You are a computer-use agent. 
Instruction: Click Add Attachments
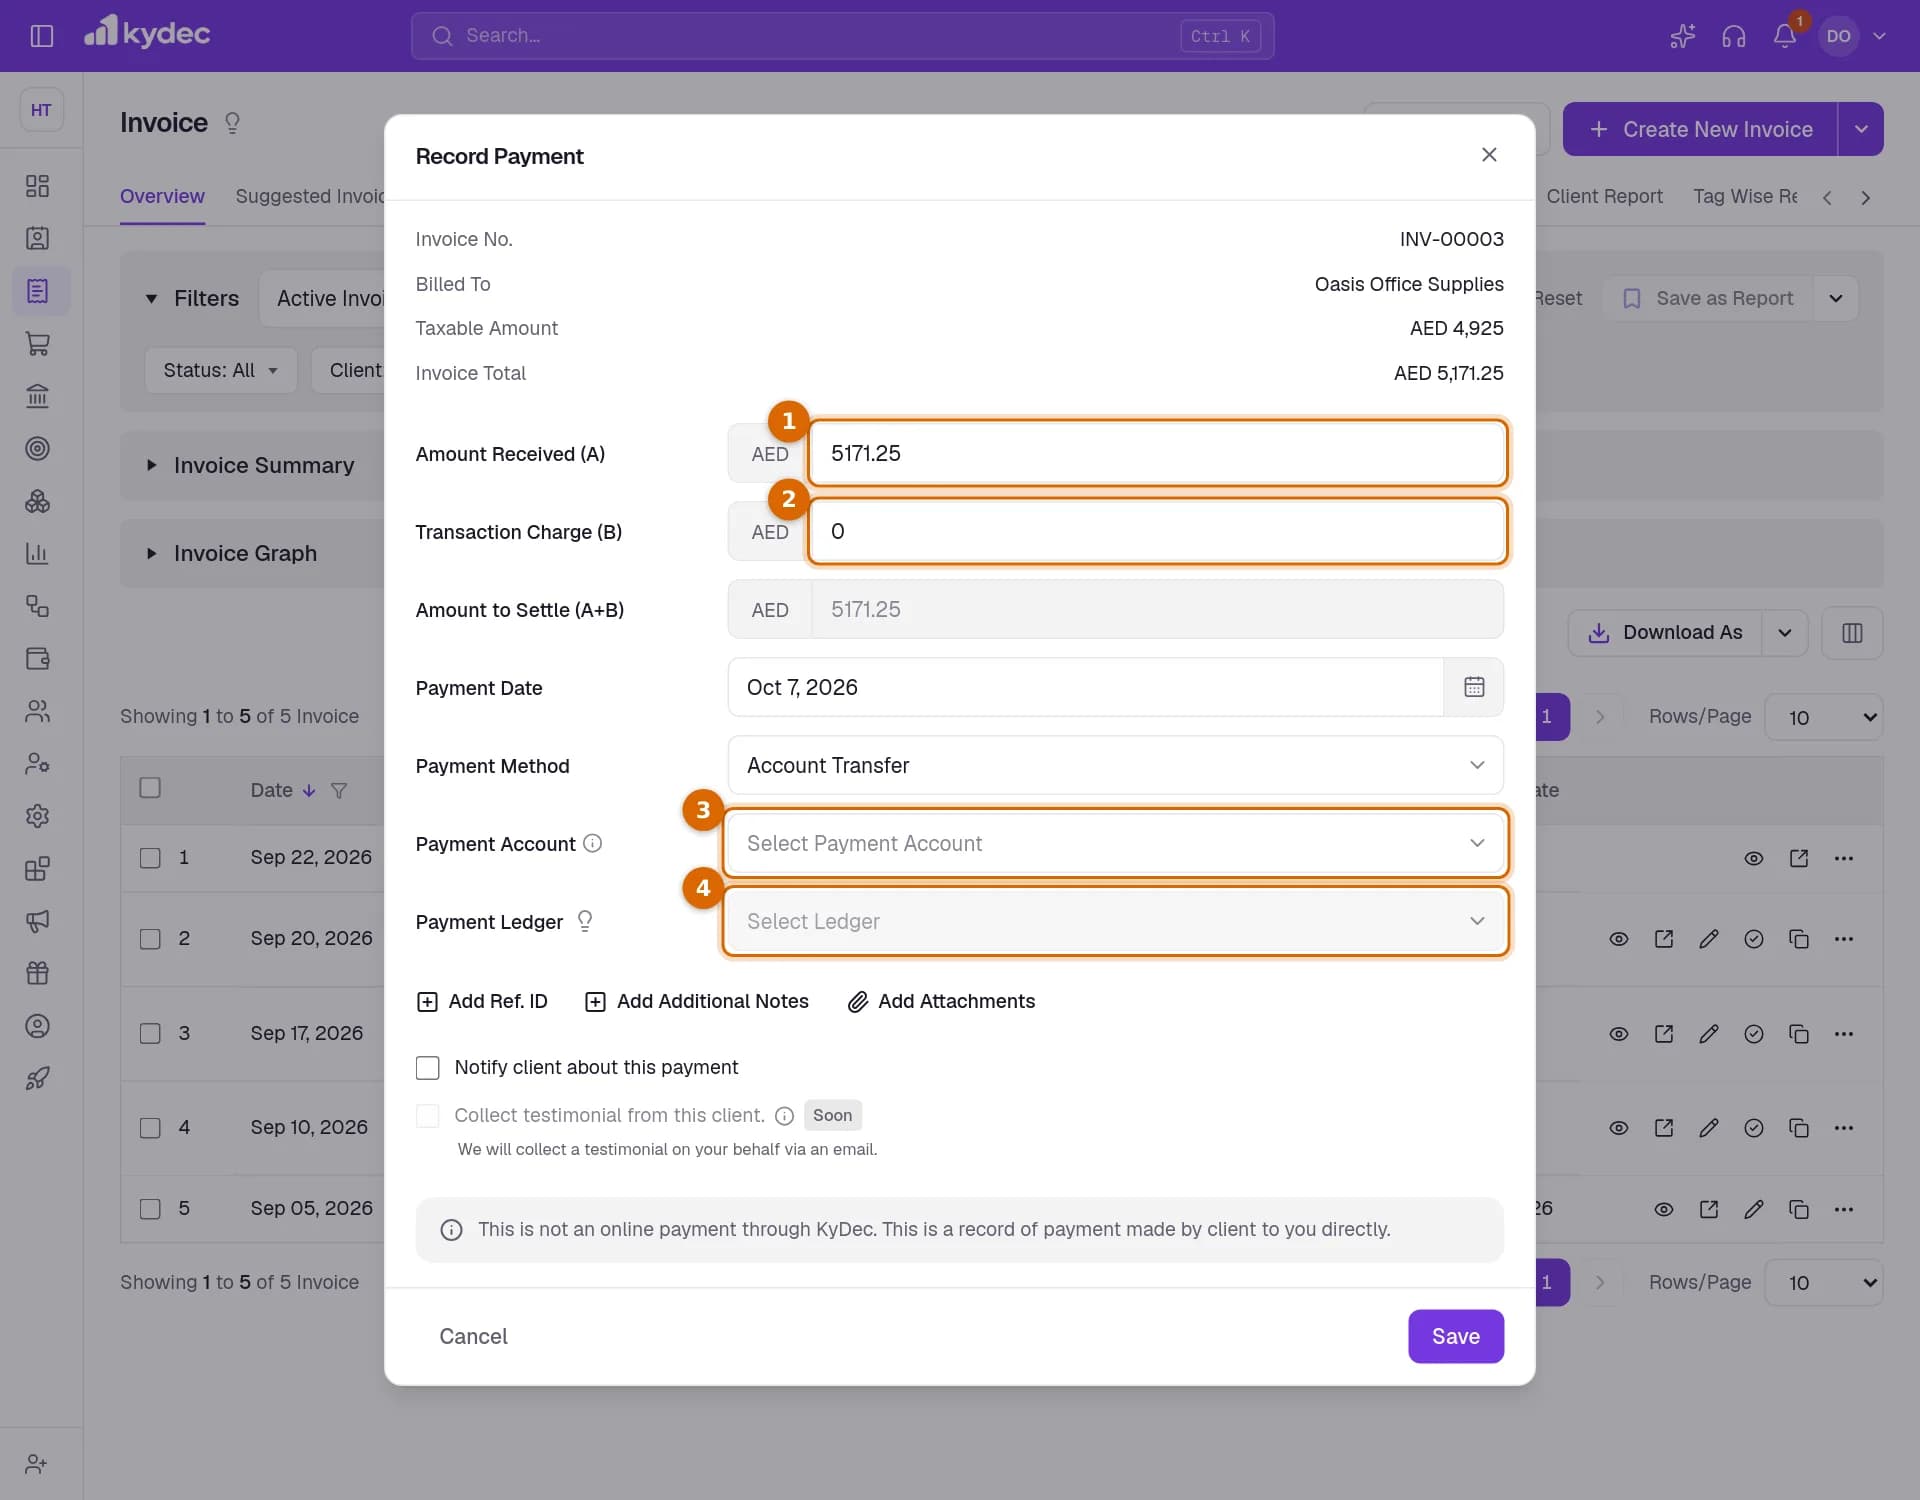941,1001
